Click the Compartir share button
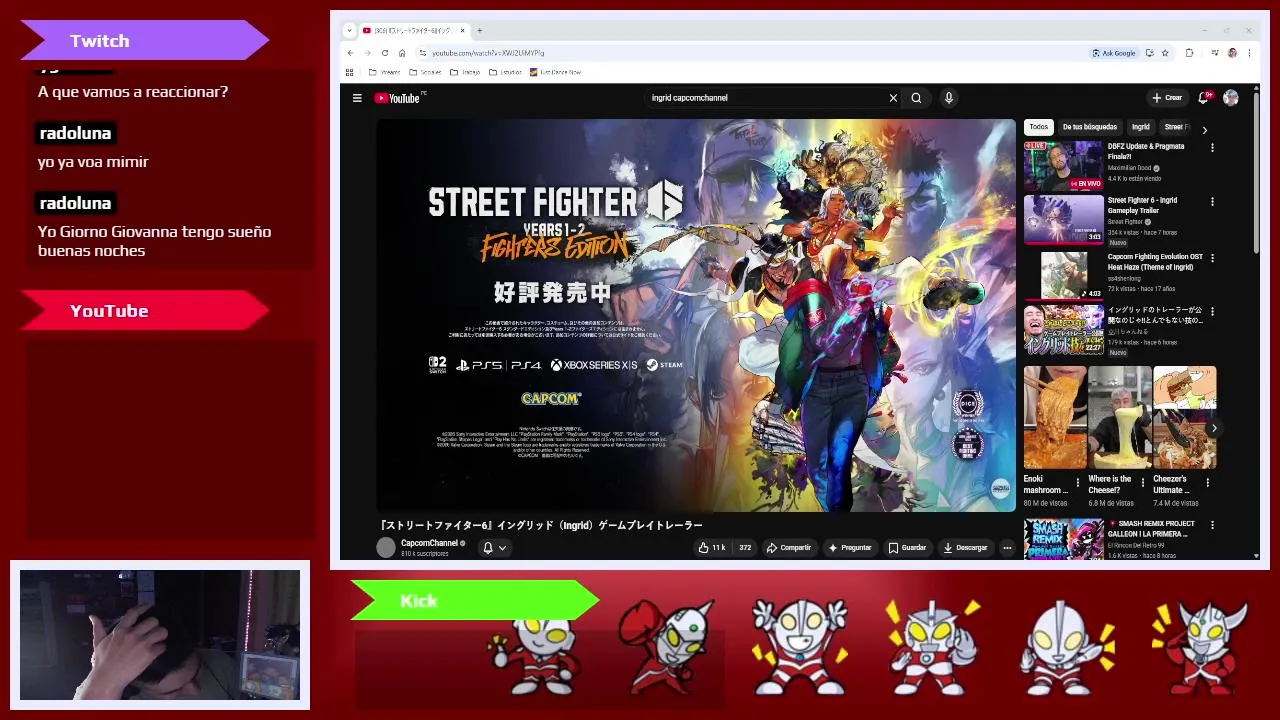Image resolution: width=1280 pixels, height=720 pixels. (x=788, y=548)
